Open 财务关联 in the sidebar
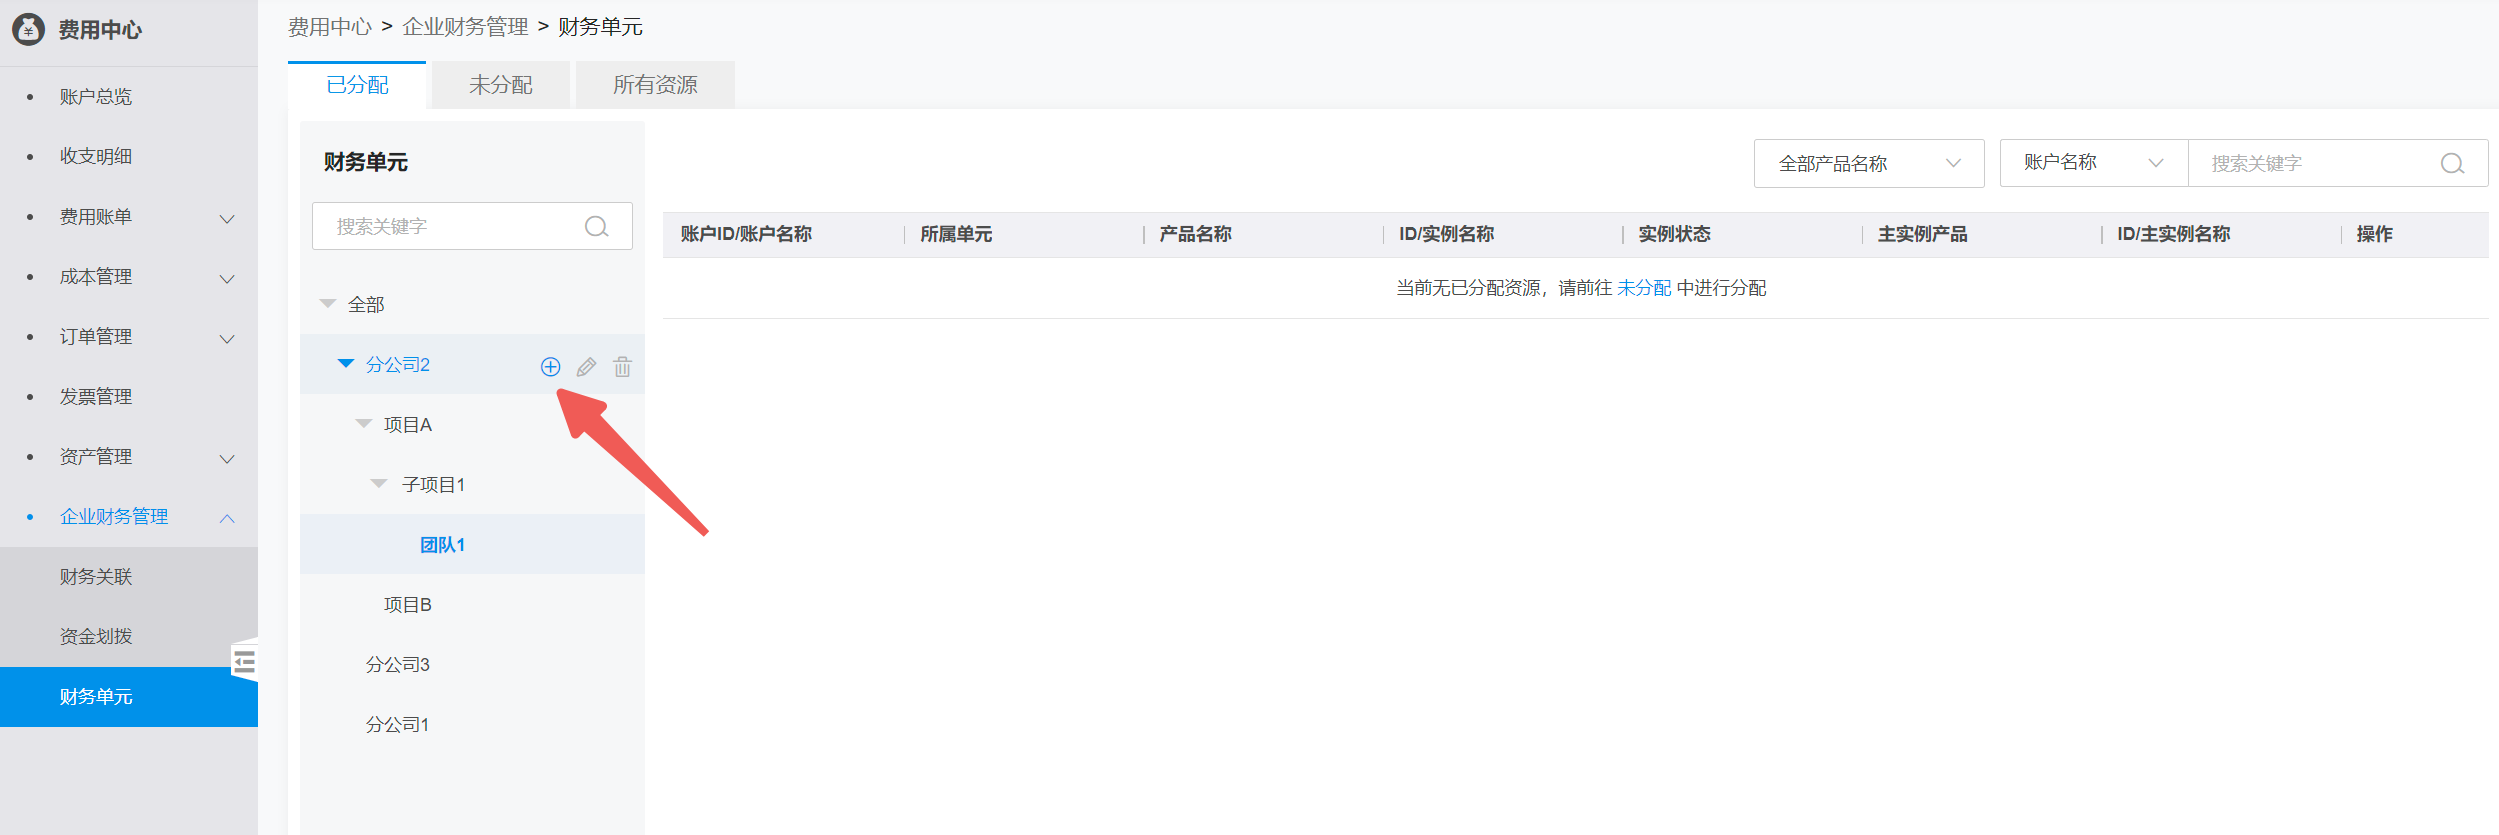Screen dimensions: 2499x835 96,577
